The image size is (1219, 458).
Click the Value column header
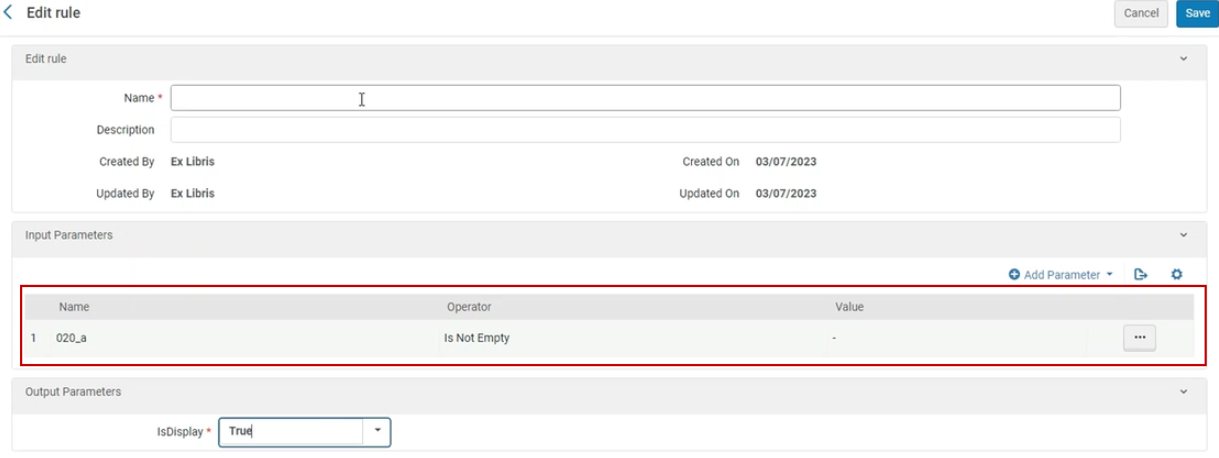849,307
